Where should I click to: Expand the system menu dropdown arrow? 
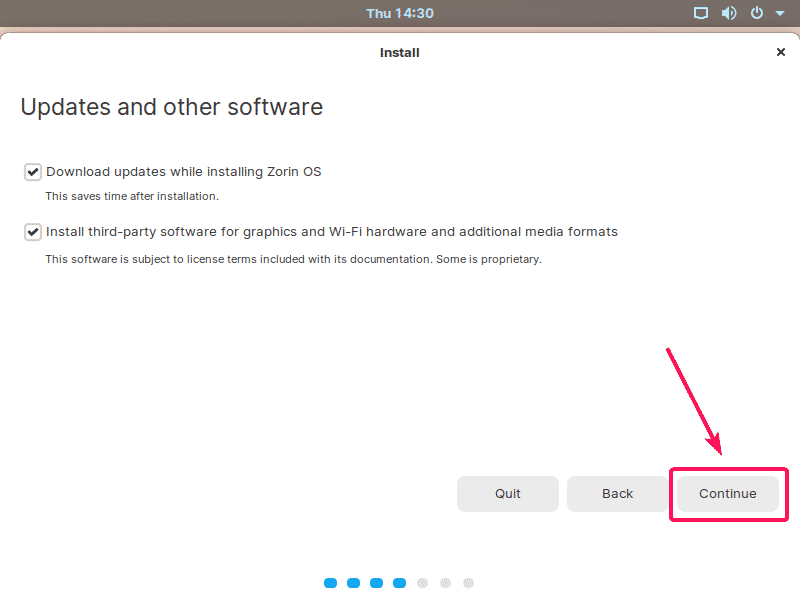780,14
